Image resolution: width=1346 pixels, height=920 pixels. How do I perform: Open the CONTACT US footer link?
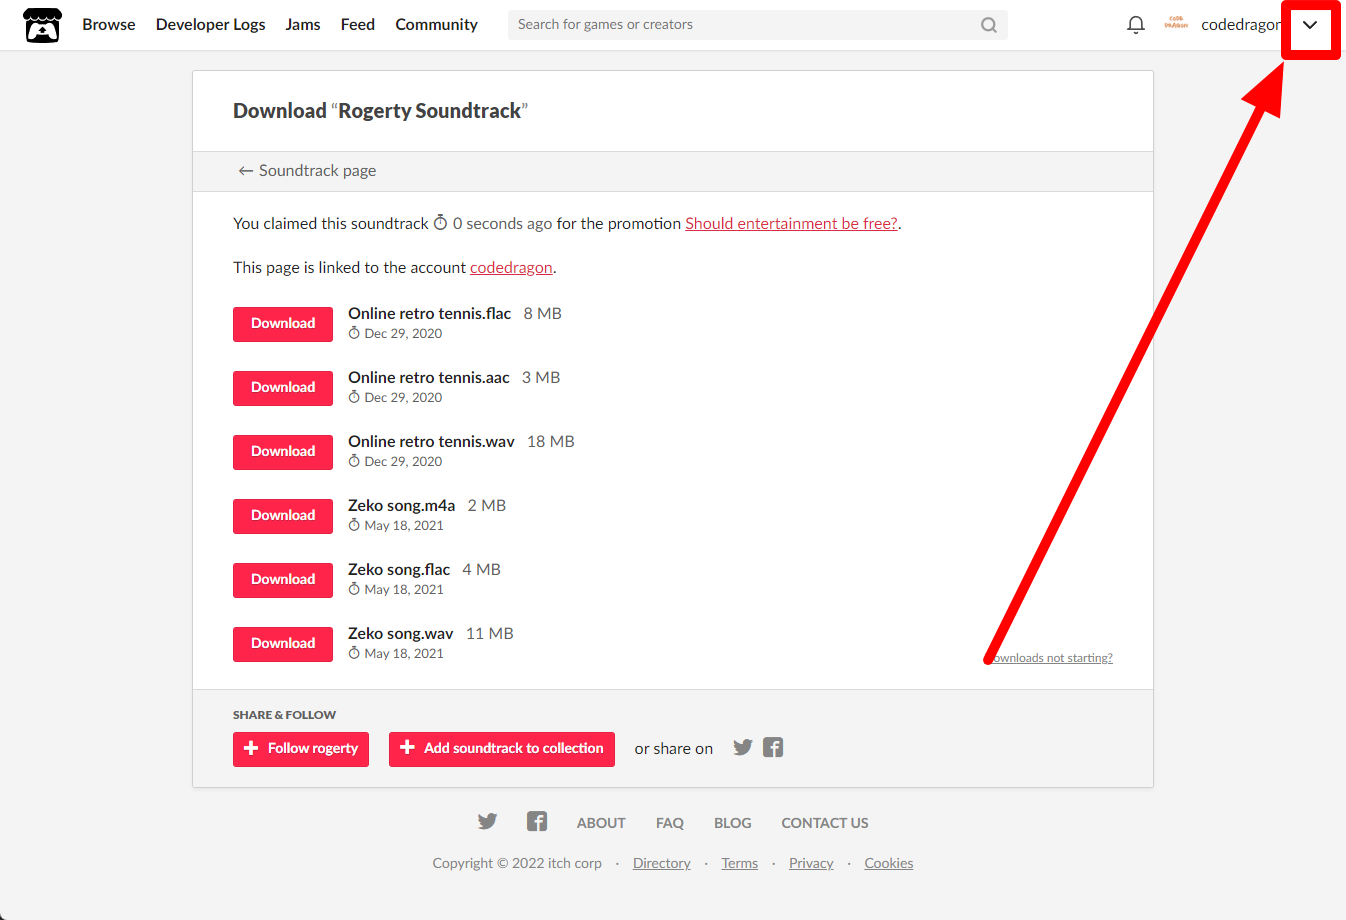pos(825,823)
